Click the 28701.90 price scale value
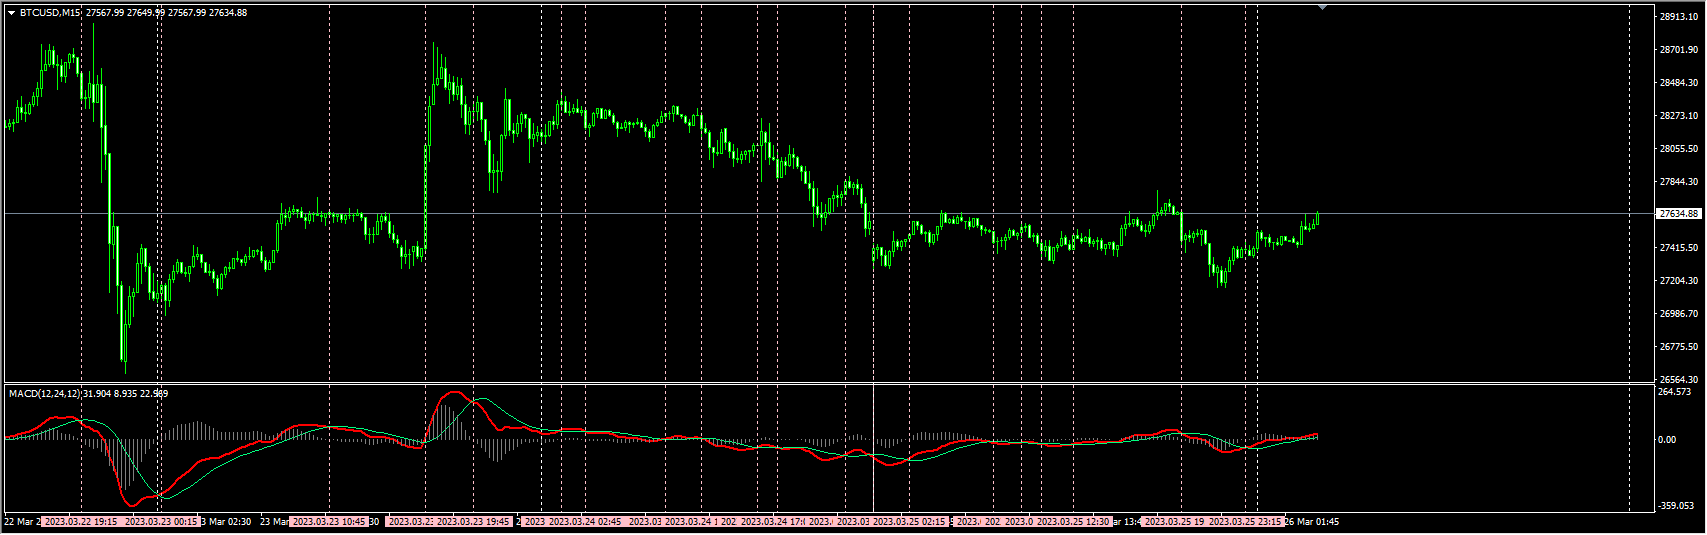Image resolution: width=1707 pixels, height=535 pixels. tap(1679, 50)
